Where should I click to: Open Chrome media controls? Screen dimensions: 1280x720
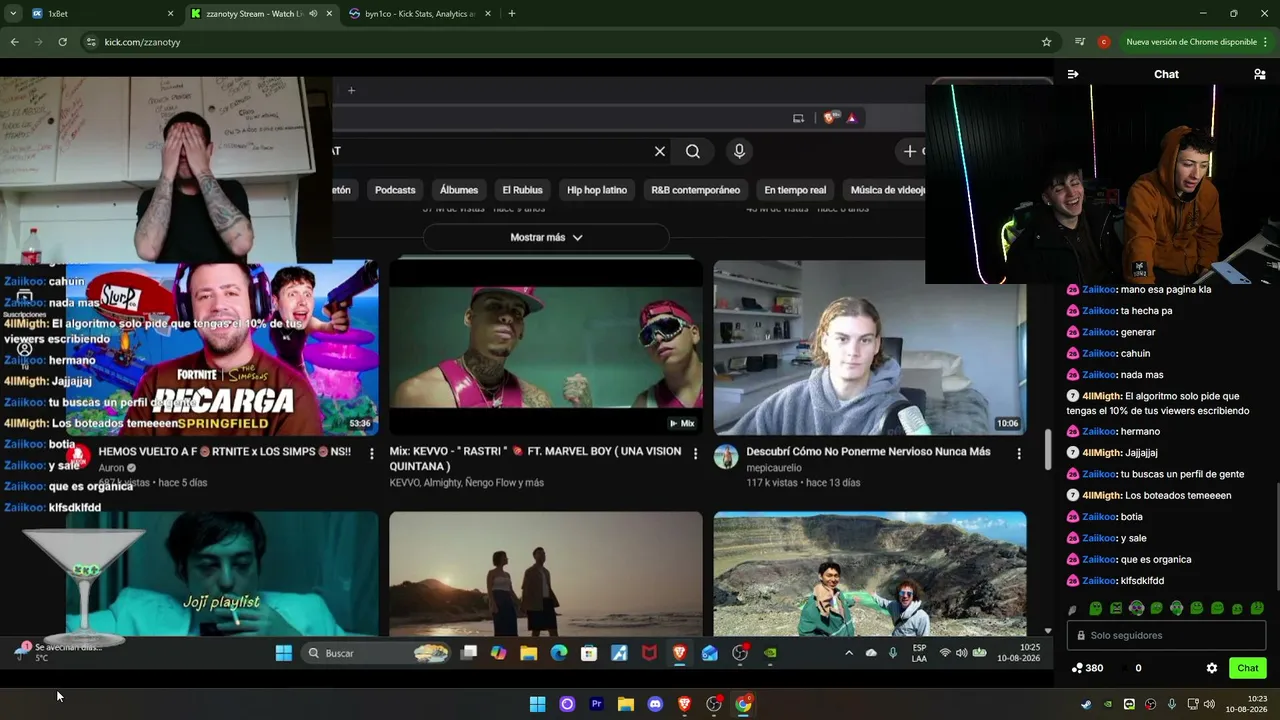pyautogui.click(x=1080, y=42)
